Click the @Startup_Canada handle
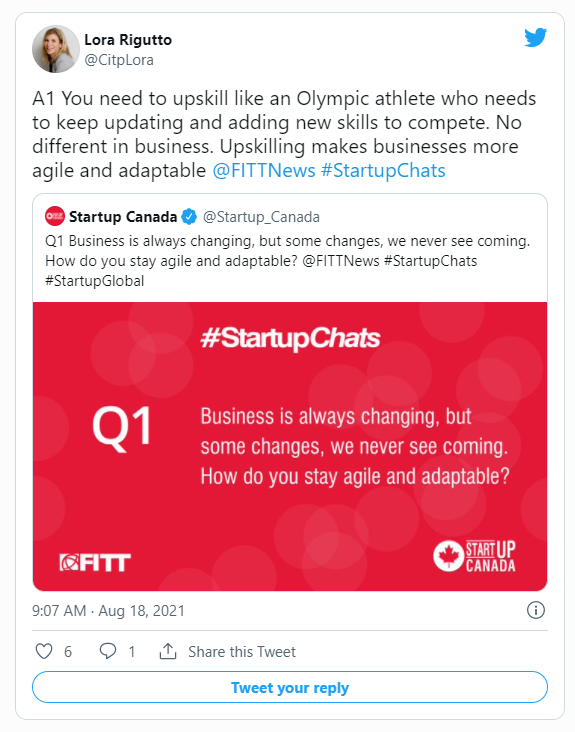This screenshot has height=732, width=575. point(261,218)
